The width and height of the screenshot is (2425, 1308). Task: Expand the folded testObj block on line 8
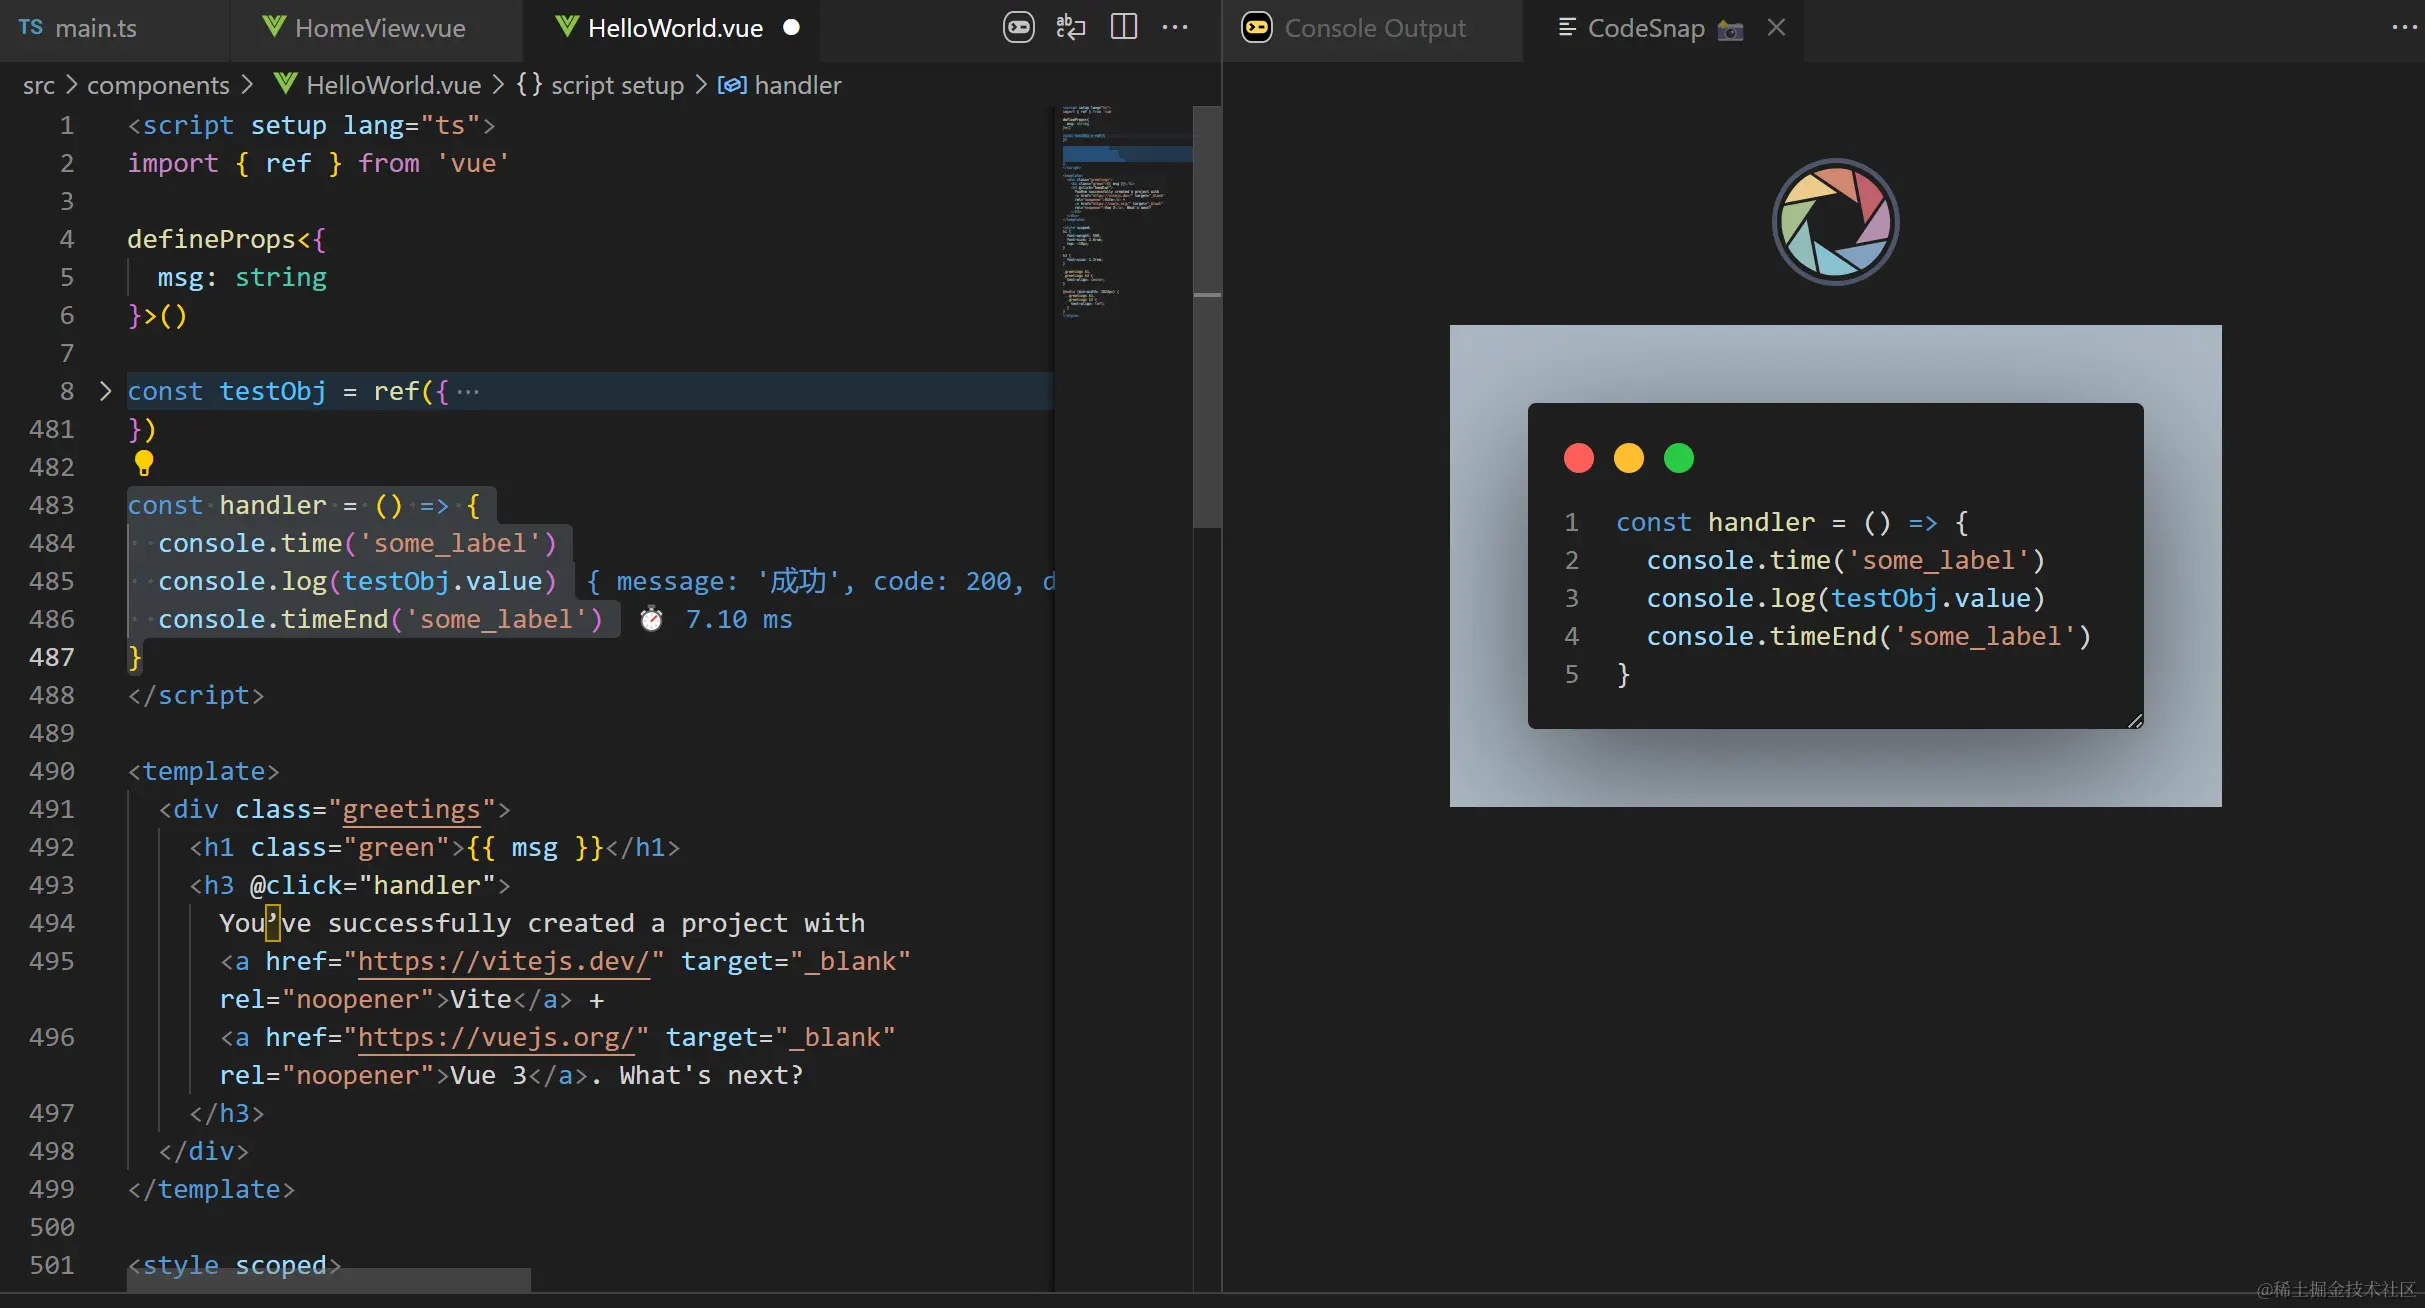coord(105,391)
